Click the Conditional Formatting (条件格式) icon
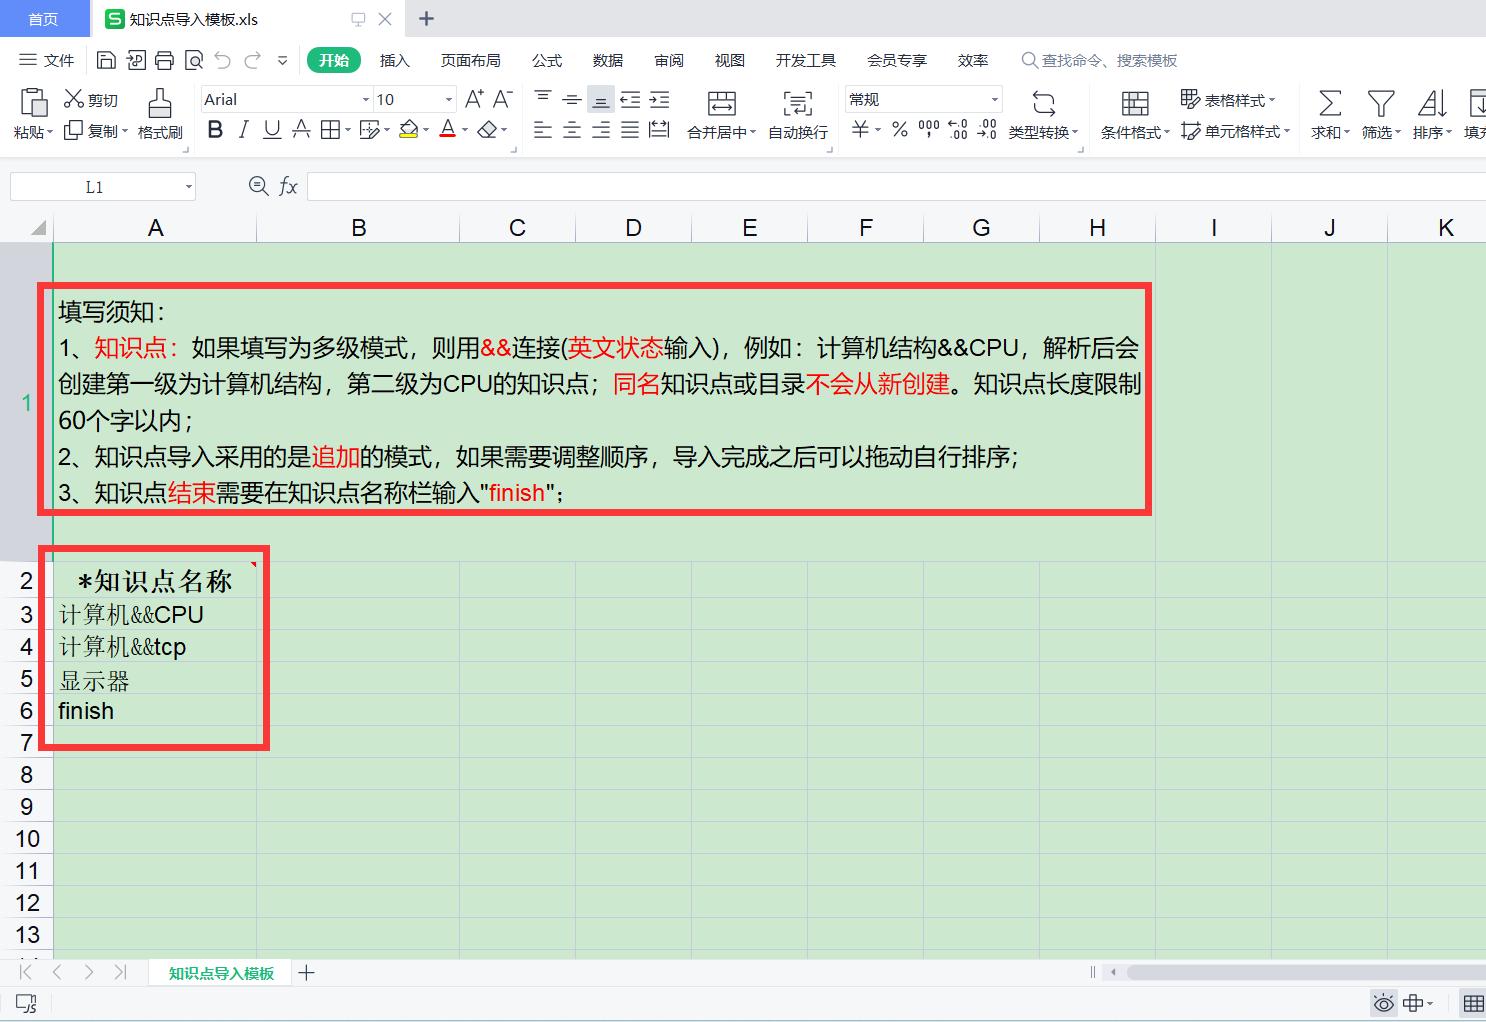The image size is (1486, 1022). [1135, 103]
